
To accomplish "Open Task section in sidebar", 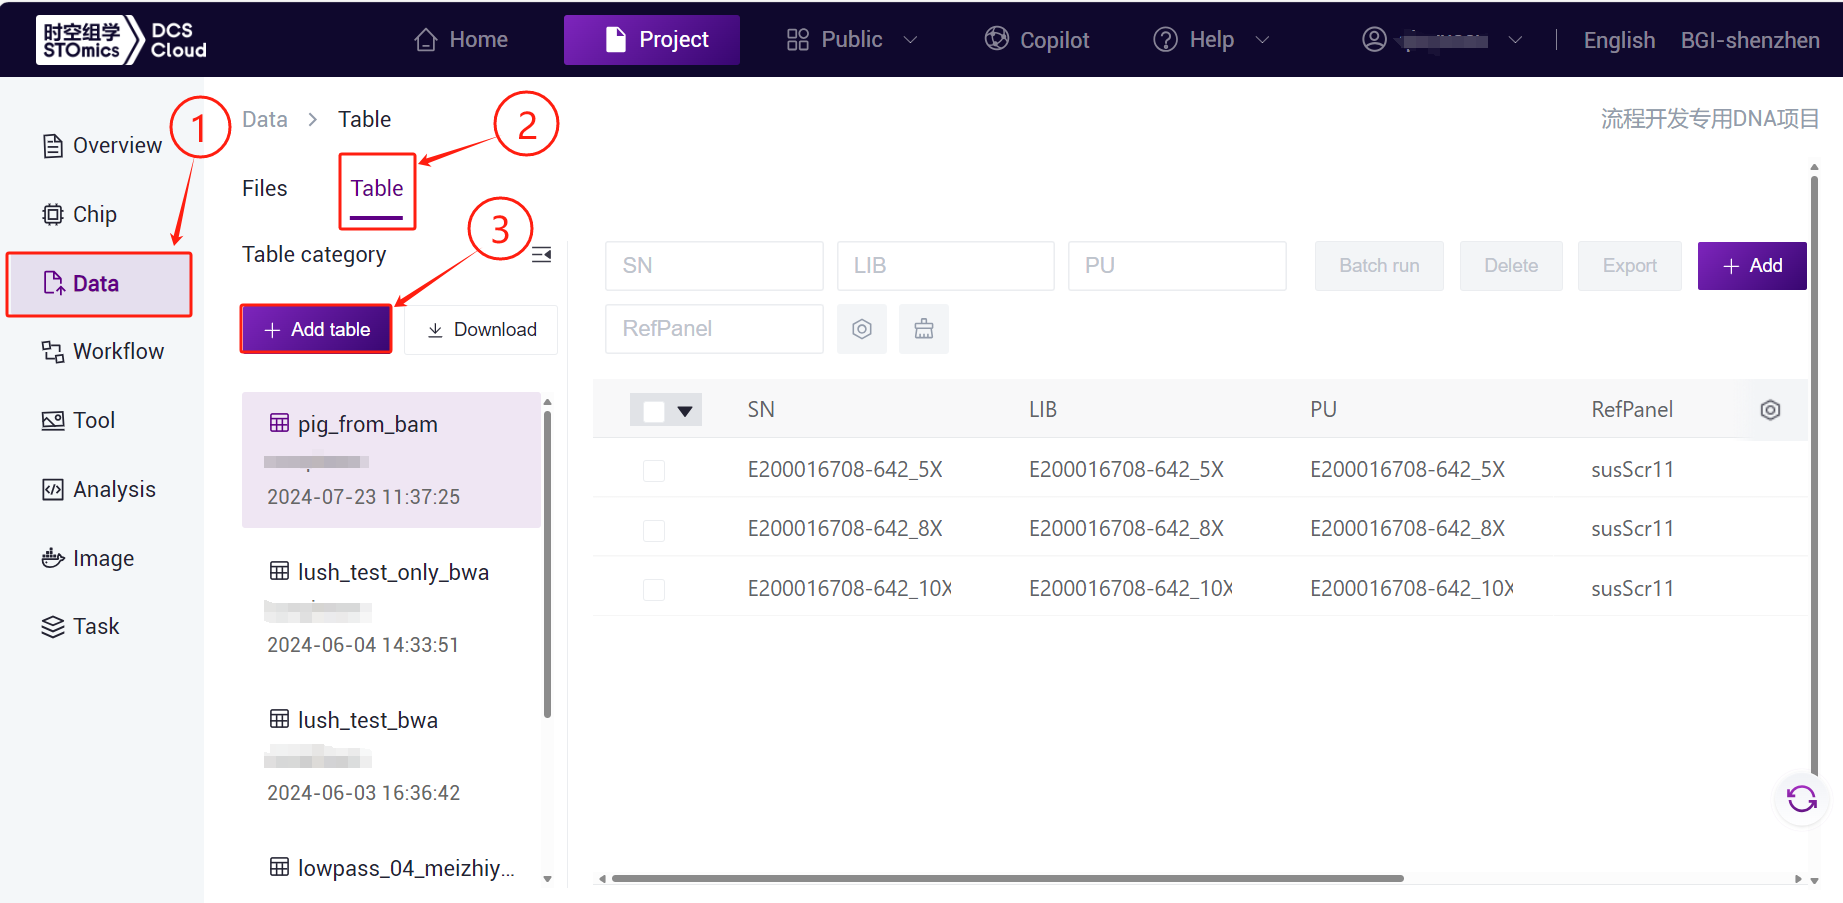I will click(80, 627).
